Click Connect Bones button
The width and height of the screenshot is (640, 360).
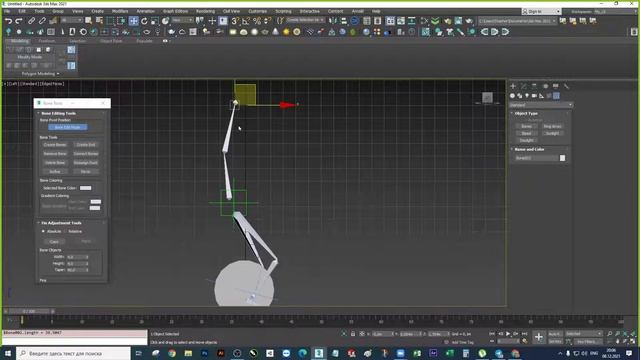(x=86, y=154)
